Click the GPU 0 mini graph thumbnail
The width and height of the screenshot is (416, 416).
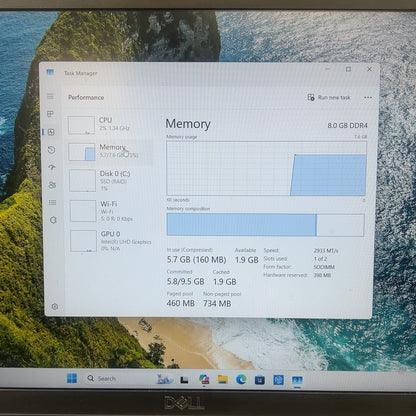pyautogui.click(x=83, y=241)
